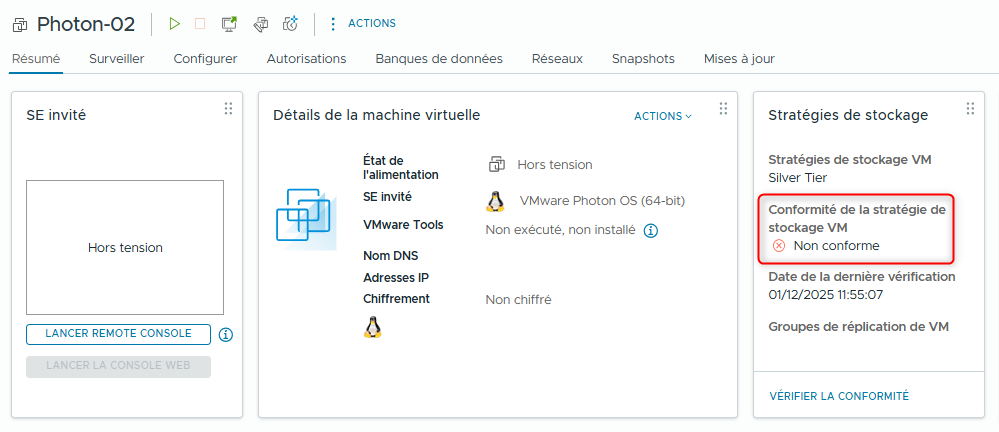Click the VM icon beside Photon-02 title
Viewport: 999px width, 432px height.
pyautogui.click(x=20, y=25)
